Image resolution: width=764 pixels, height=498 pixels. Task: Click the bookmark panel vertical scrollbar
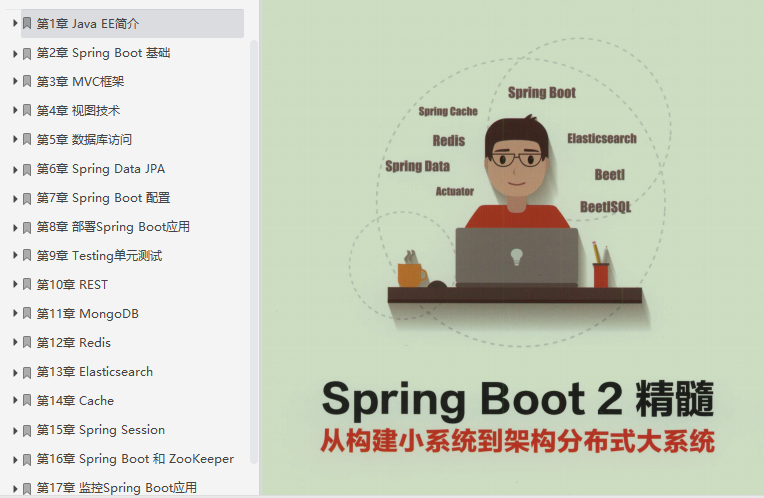click(x=253, y=251)
